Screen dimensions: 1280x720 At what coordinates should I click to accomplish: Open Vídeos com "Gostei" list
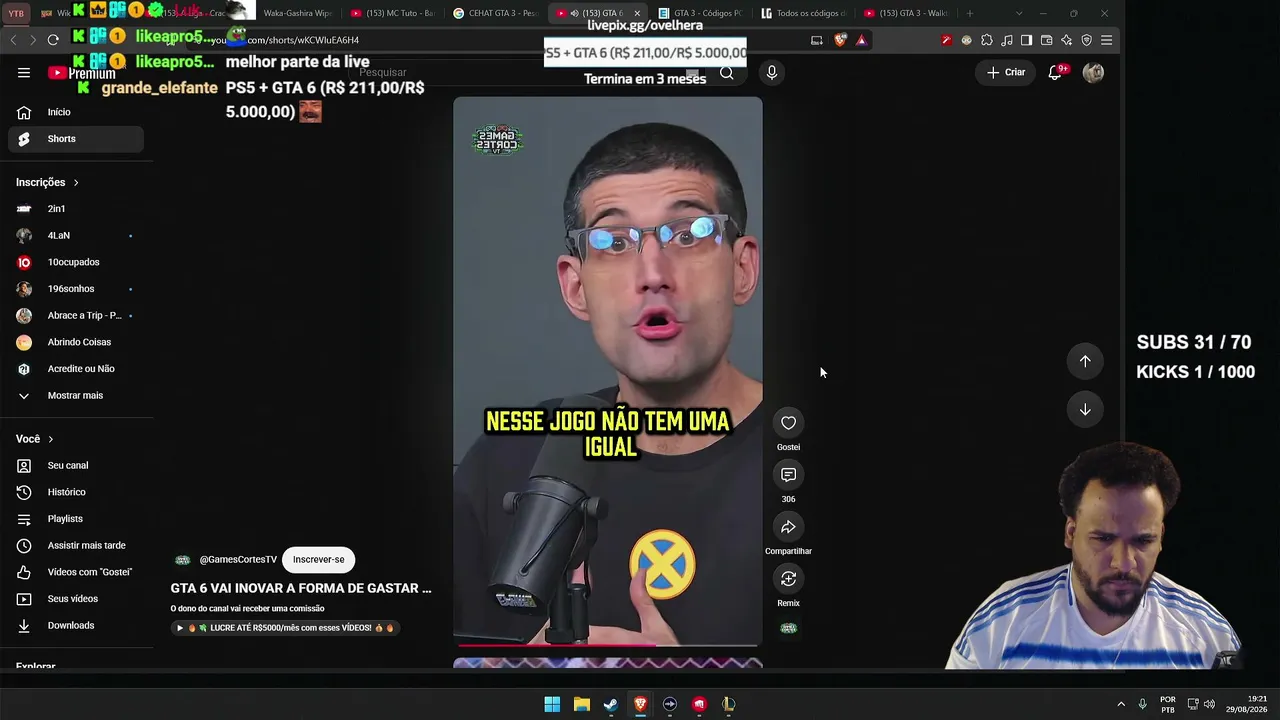(76, 572)
